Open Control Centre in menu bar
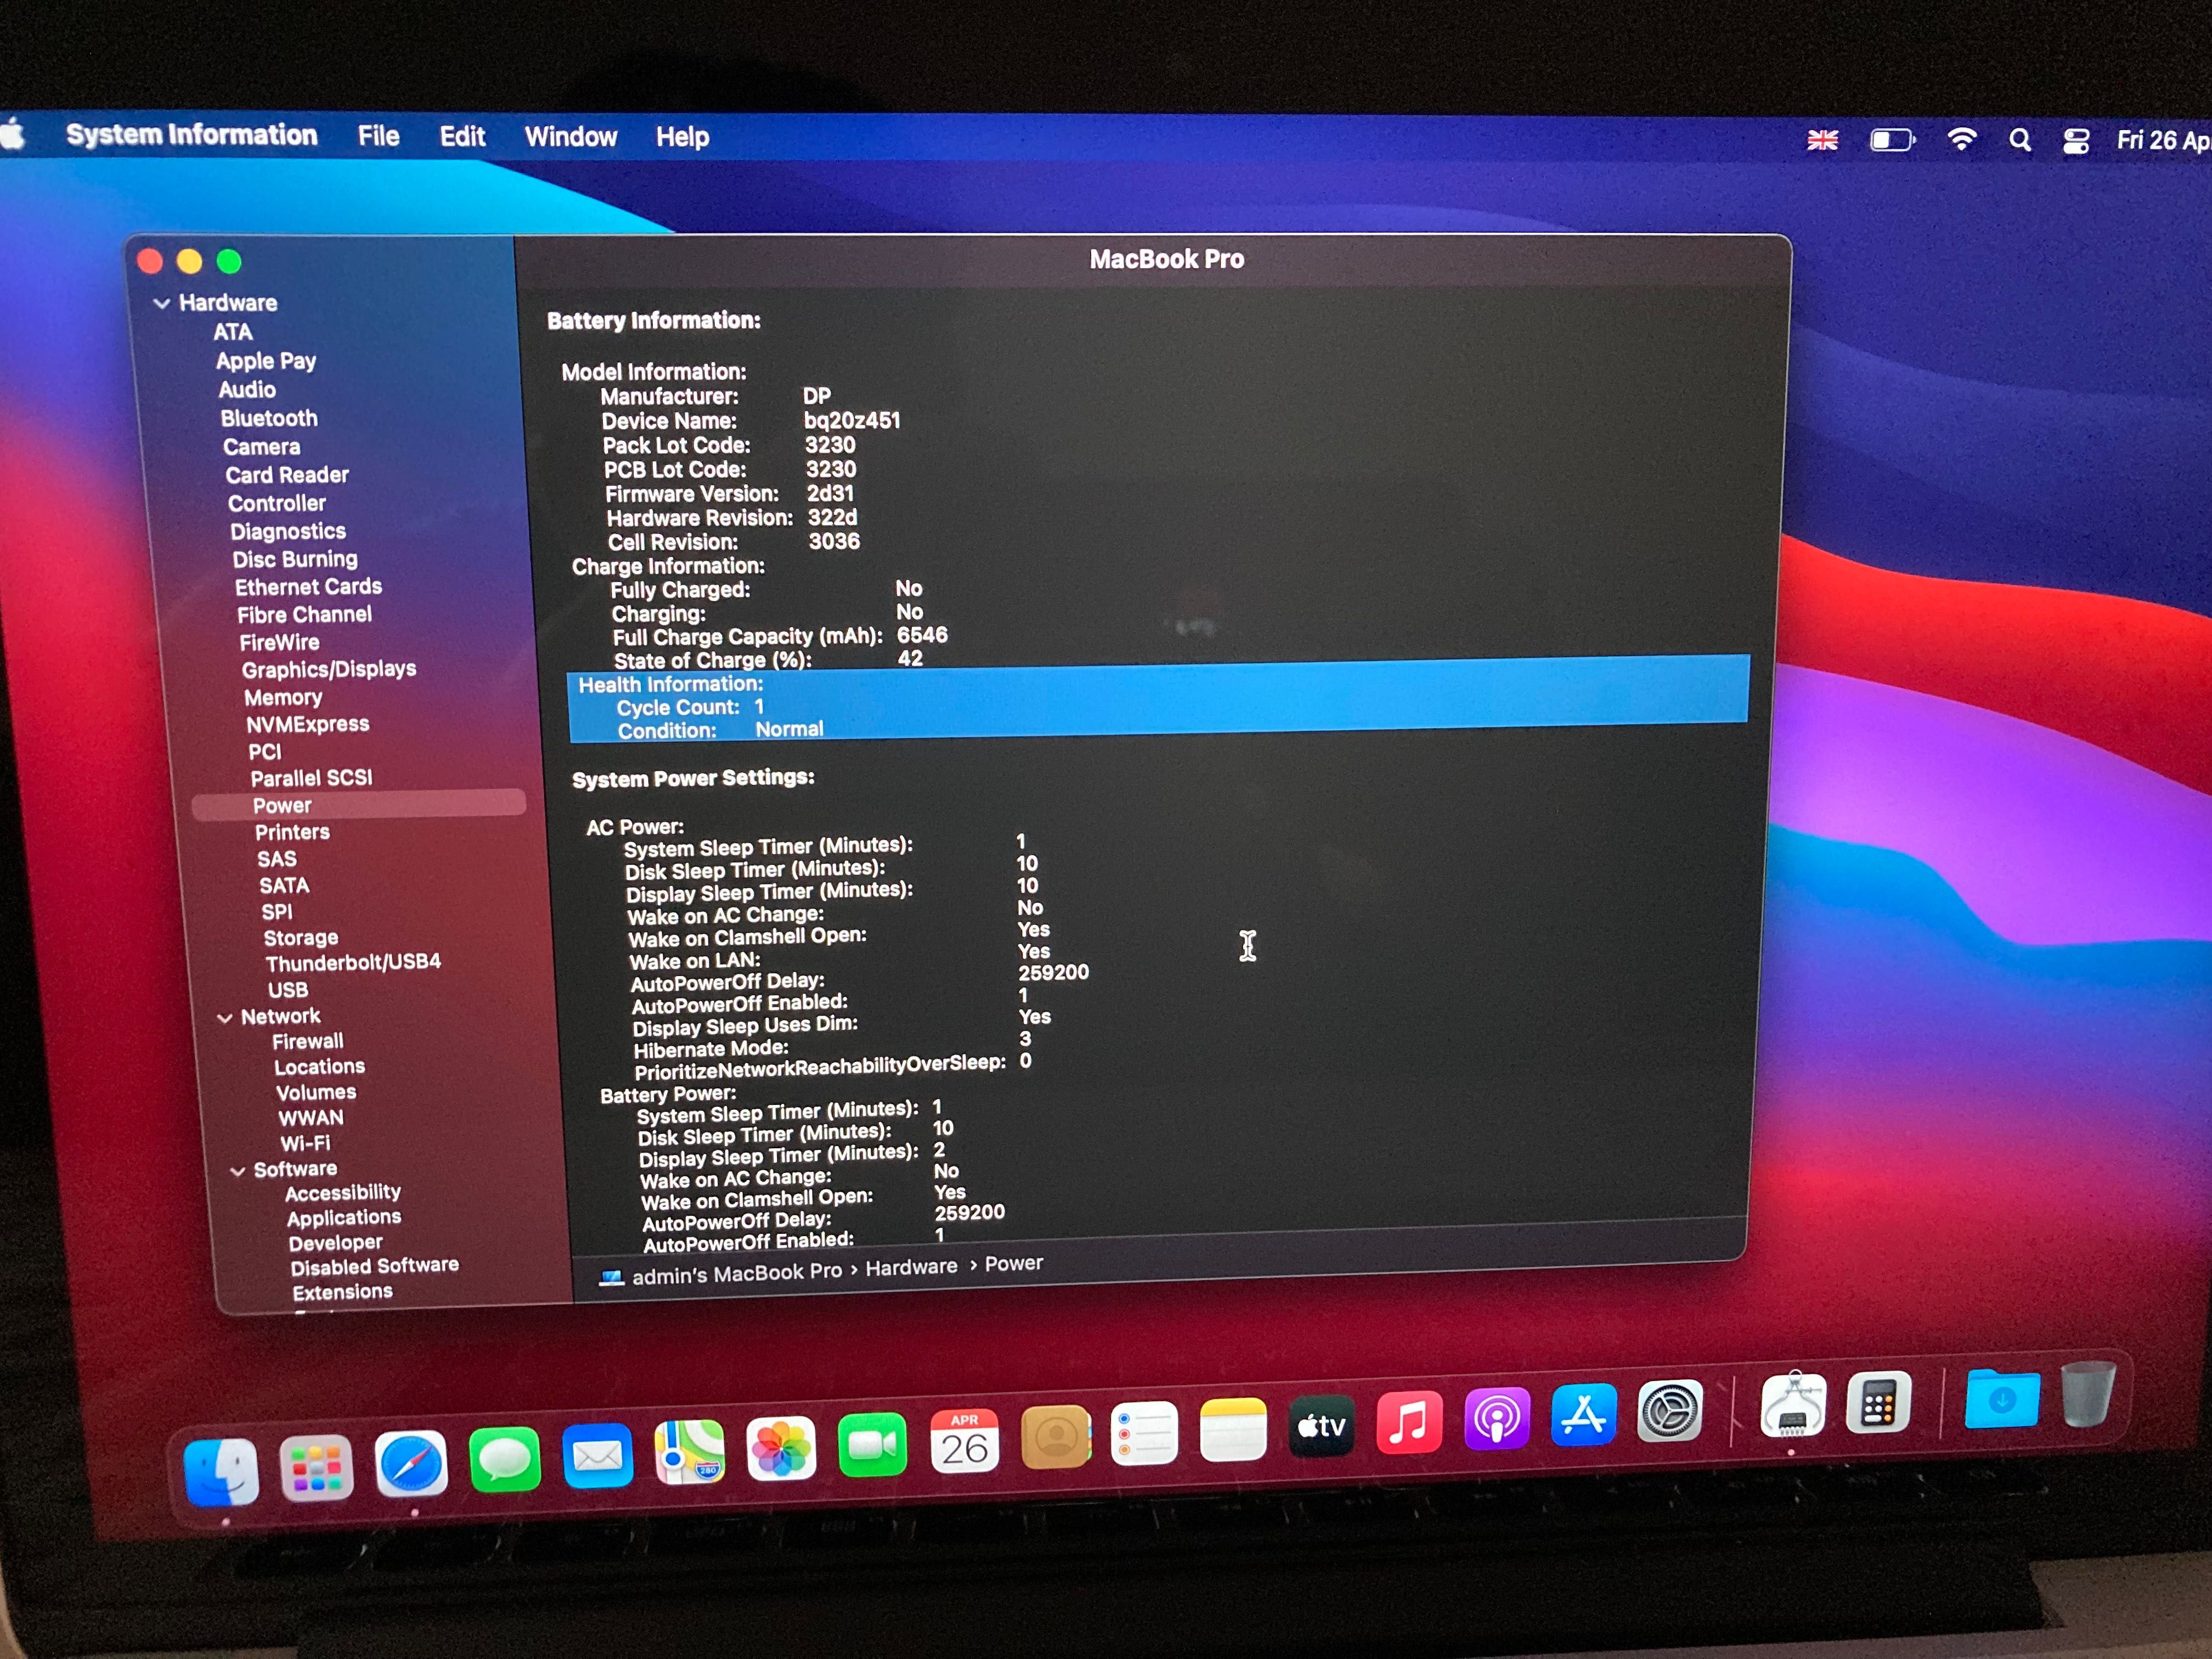This screenshot has width=2212, height=1659. click(x=2076, y=141)
